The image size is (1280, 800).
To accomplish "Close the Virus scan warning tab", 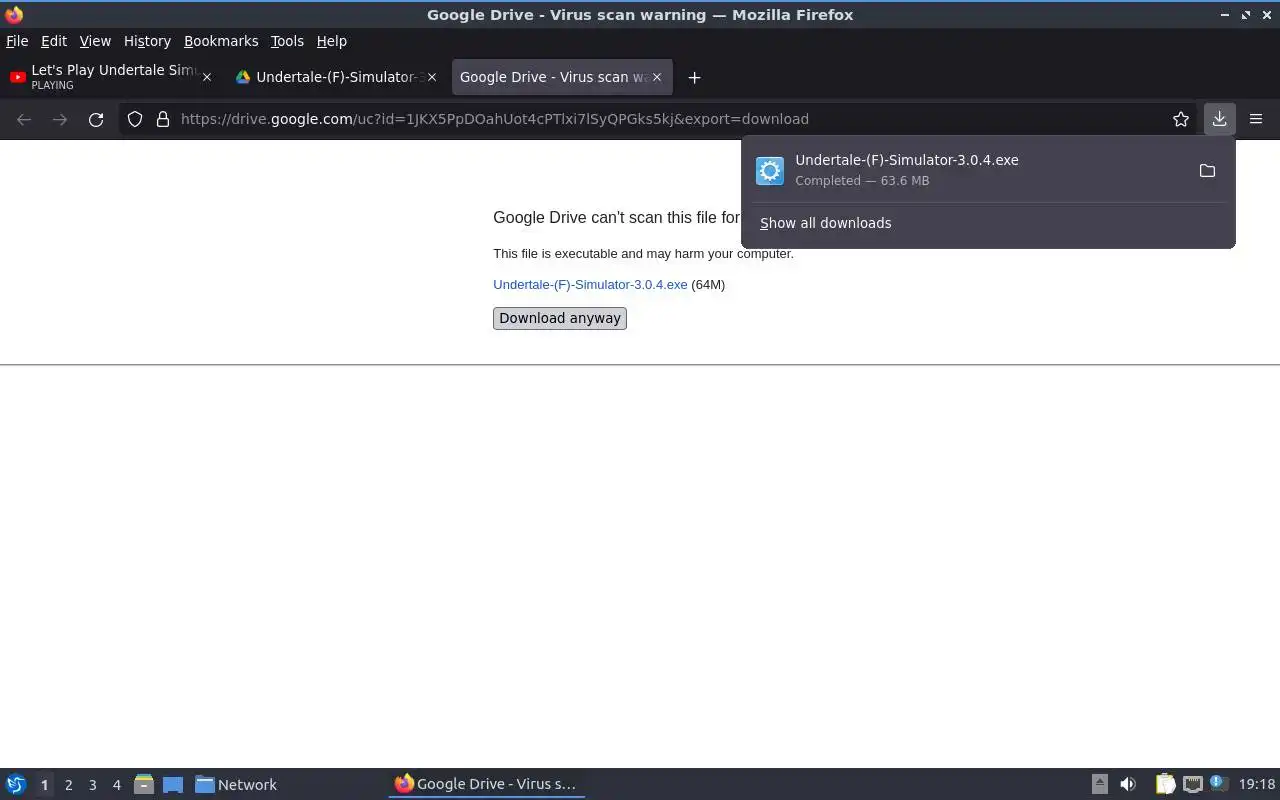I will tap(657, 77).
